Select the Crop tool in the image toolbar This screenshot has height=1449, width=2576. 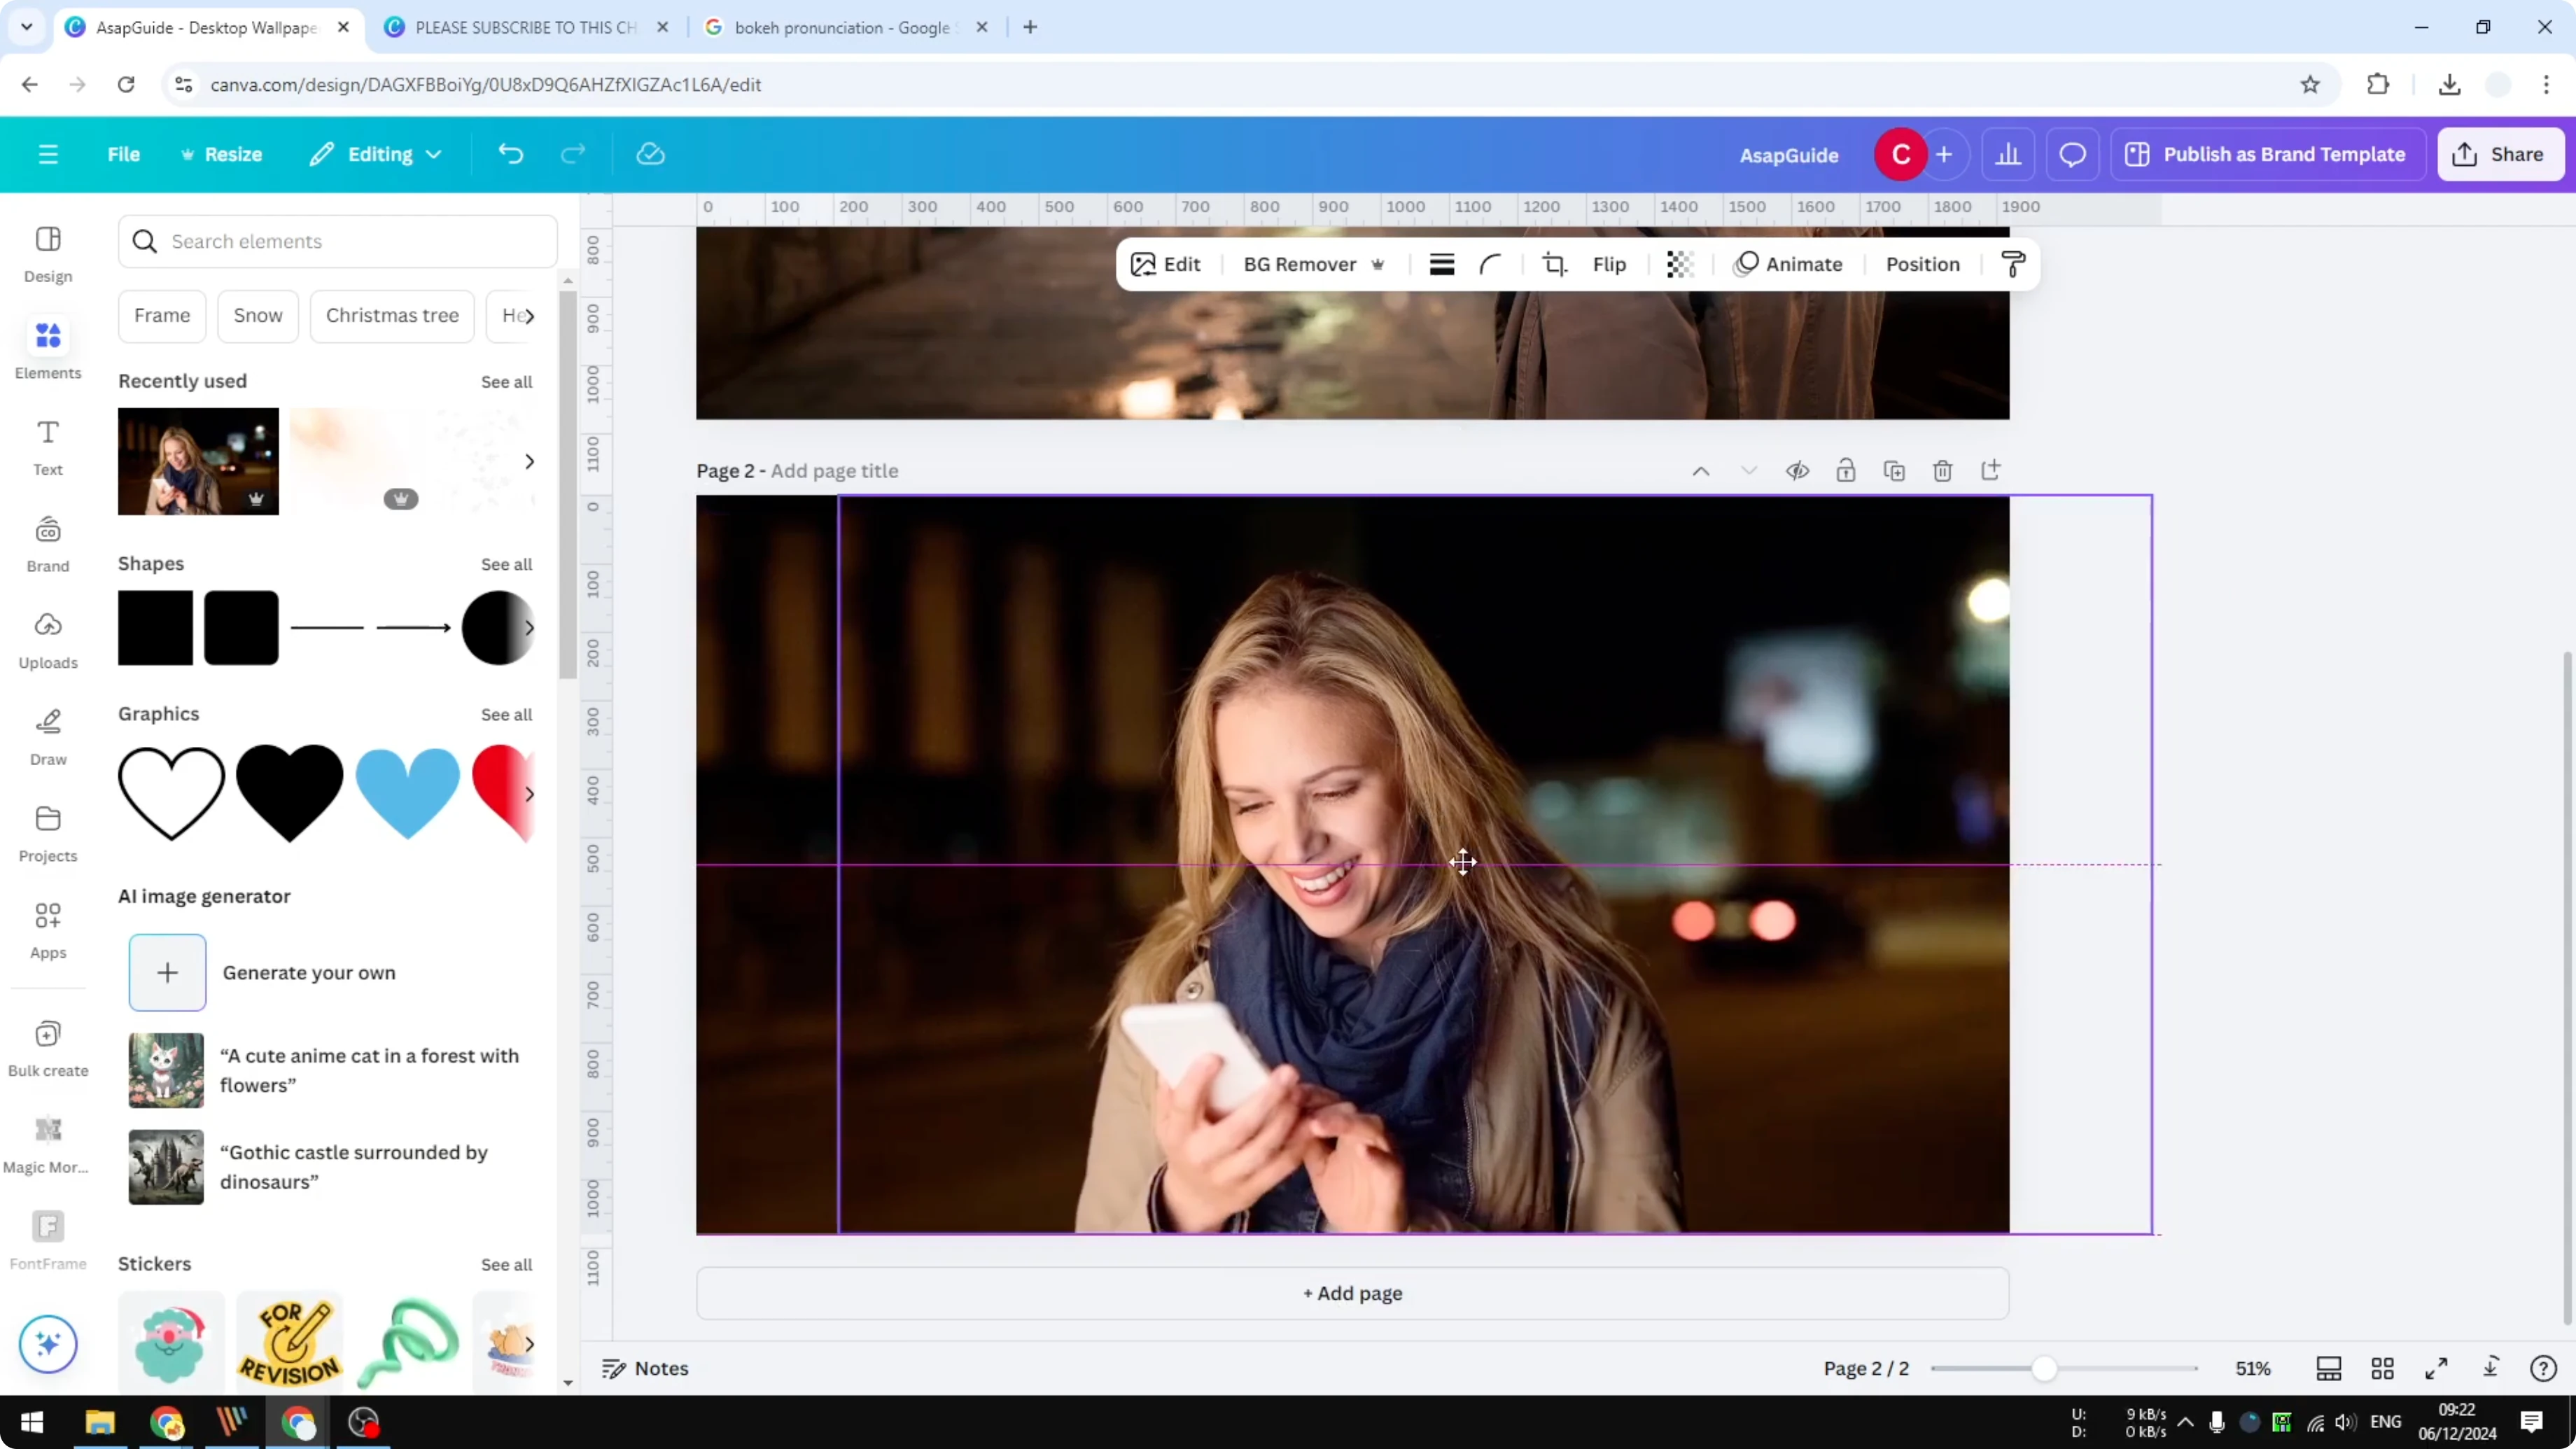tap(1555, 264)
